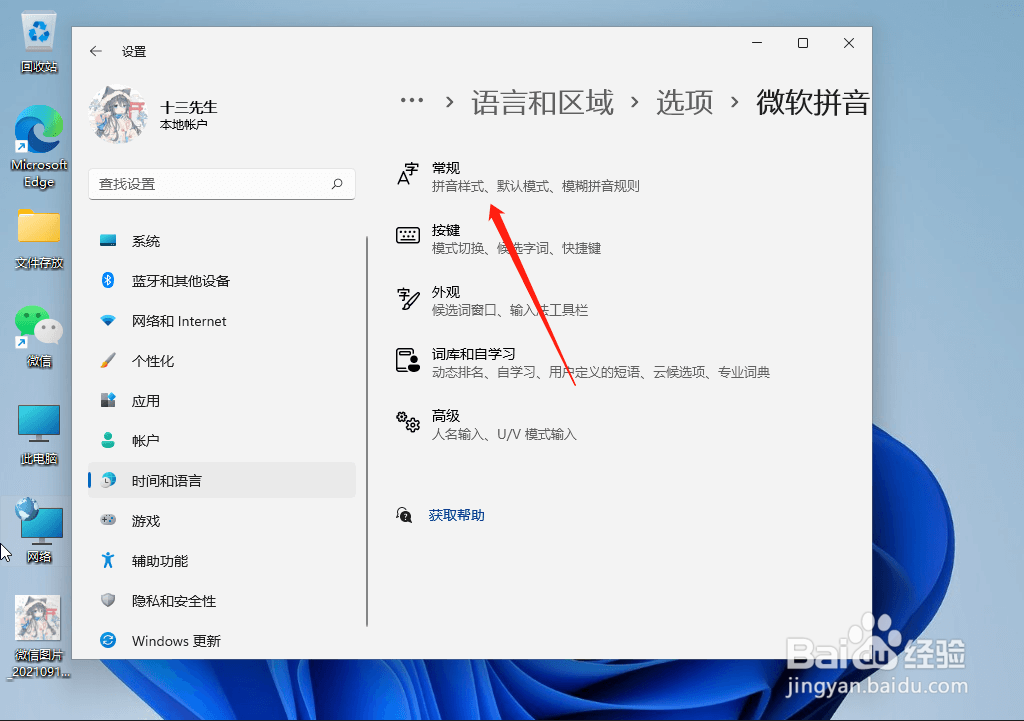The height and width of the screenshot is (721, 1024).
Task: Select the 个性化 paintbrush icon
Action: coord(108,360)
